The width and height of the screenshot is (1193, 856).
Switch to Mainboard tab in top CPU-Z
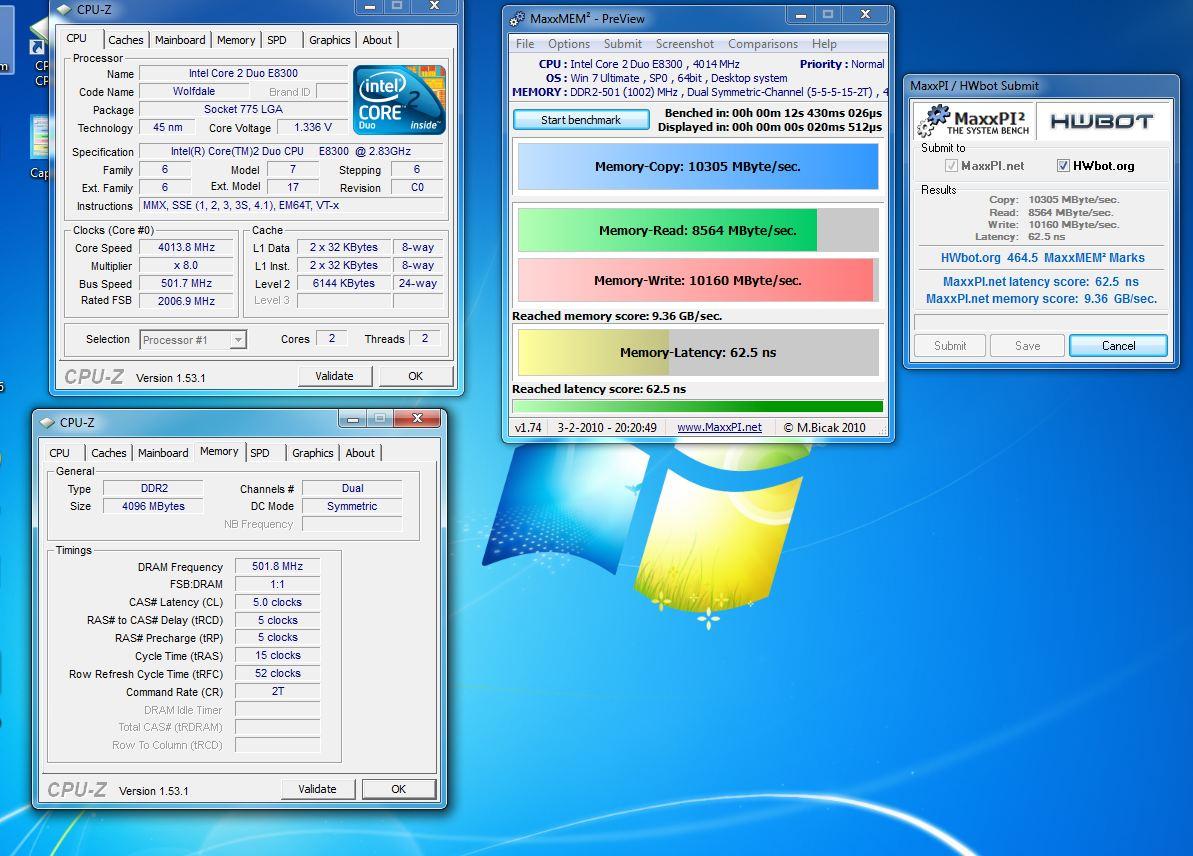(180, 40)
